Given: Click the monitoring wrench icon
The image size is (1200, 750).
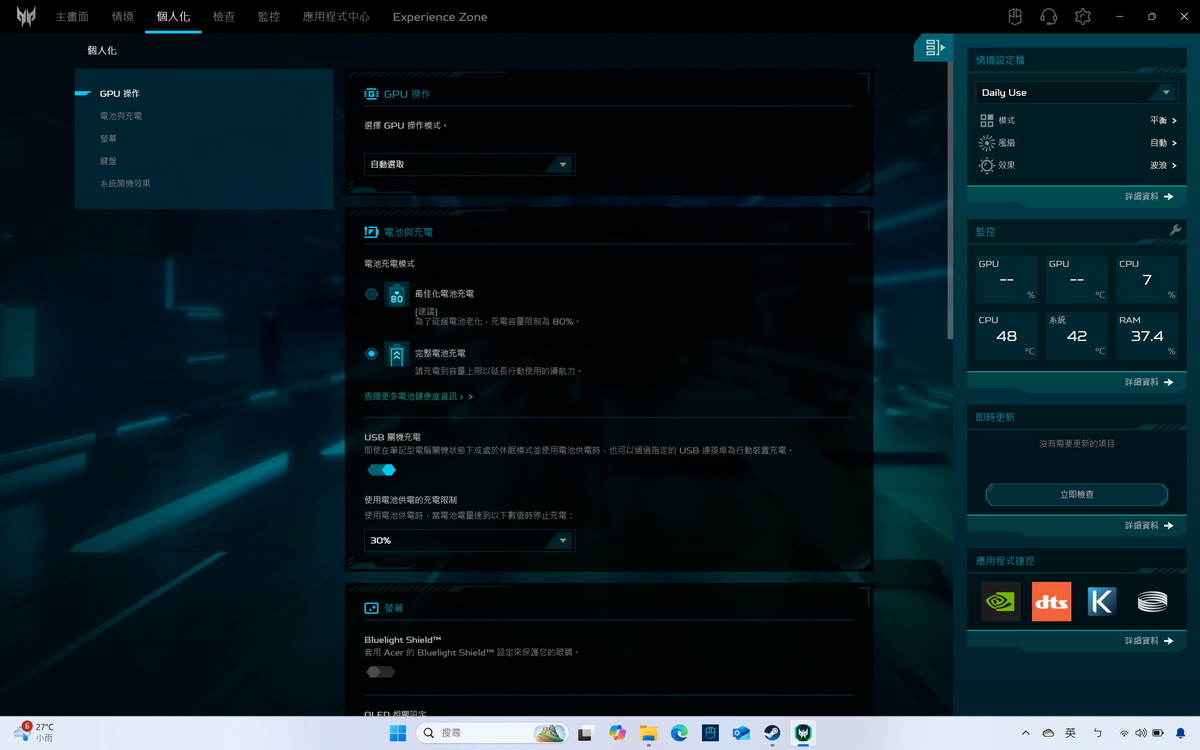Looking at the screenshot, I should (x=1175, y=231).
